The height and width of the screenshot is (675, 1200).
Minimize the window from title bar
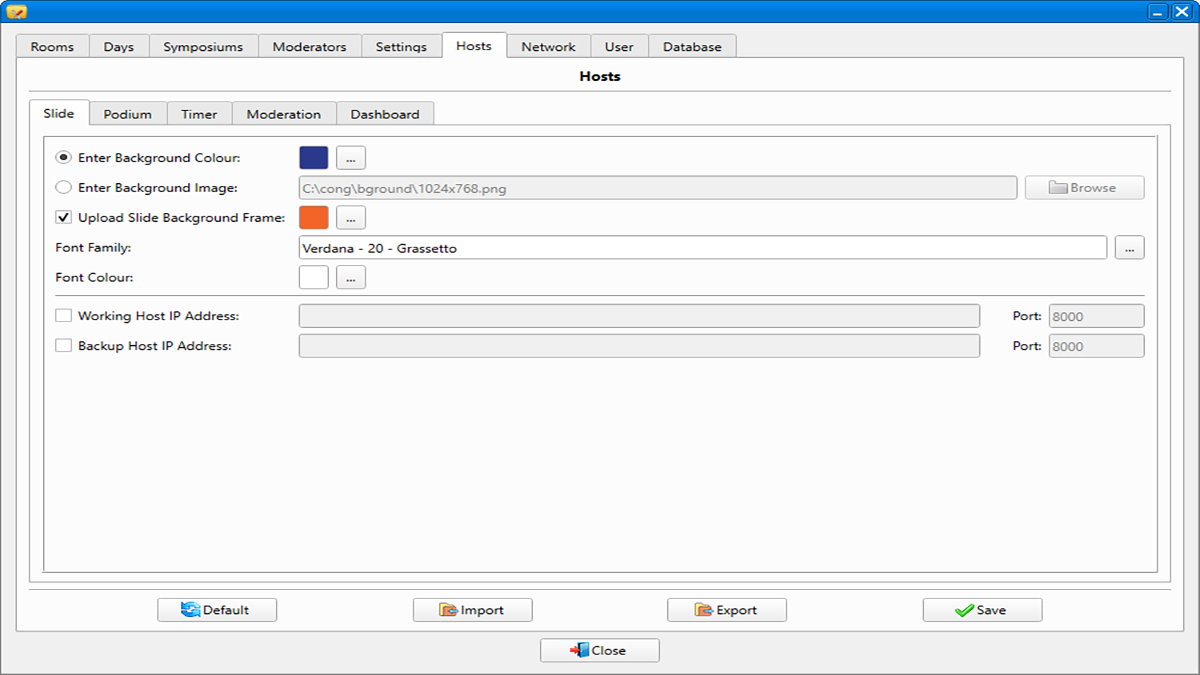click(x=1158, y=11)
